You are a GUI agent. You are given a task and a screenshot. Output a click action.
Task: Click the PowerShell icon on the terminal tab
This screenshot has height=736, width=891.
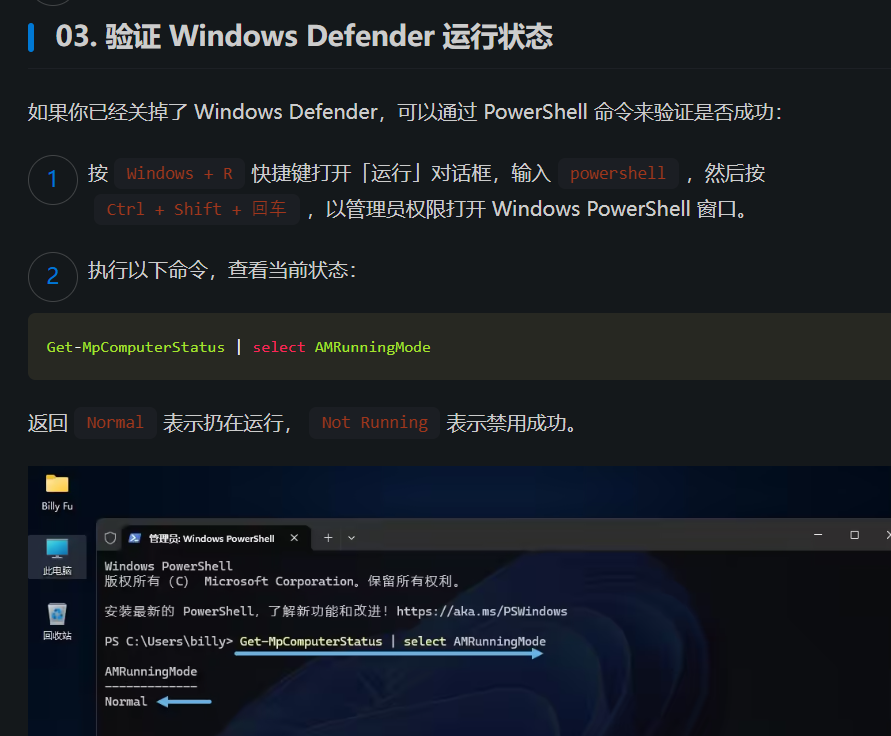click(x=134, y=538)
